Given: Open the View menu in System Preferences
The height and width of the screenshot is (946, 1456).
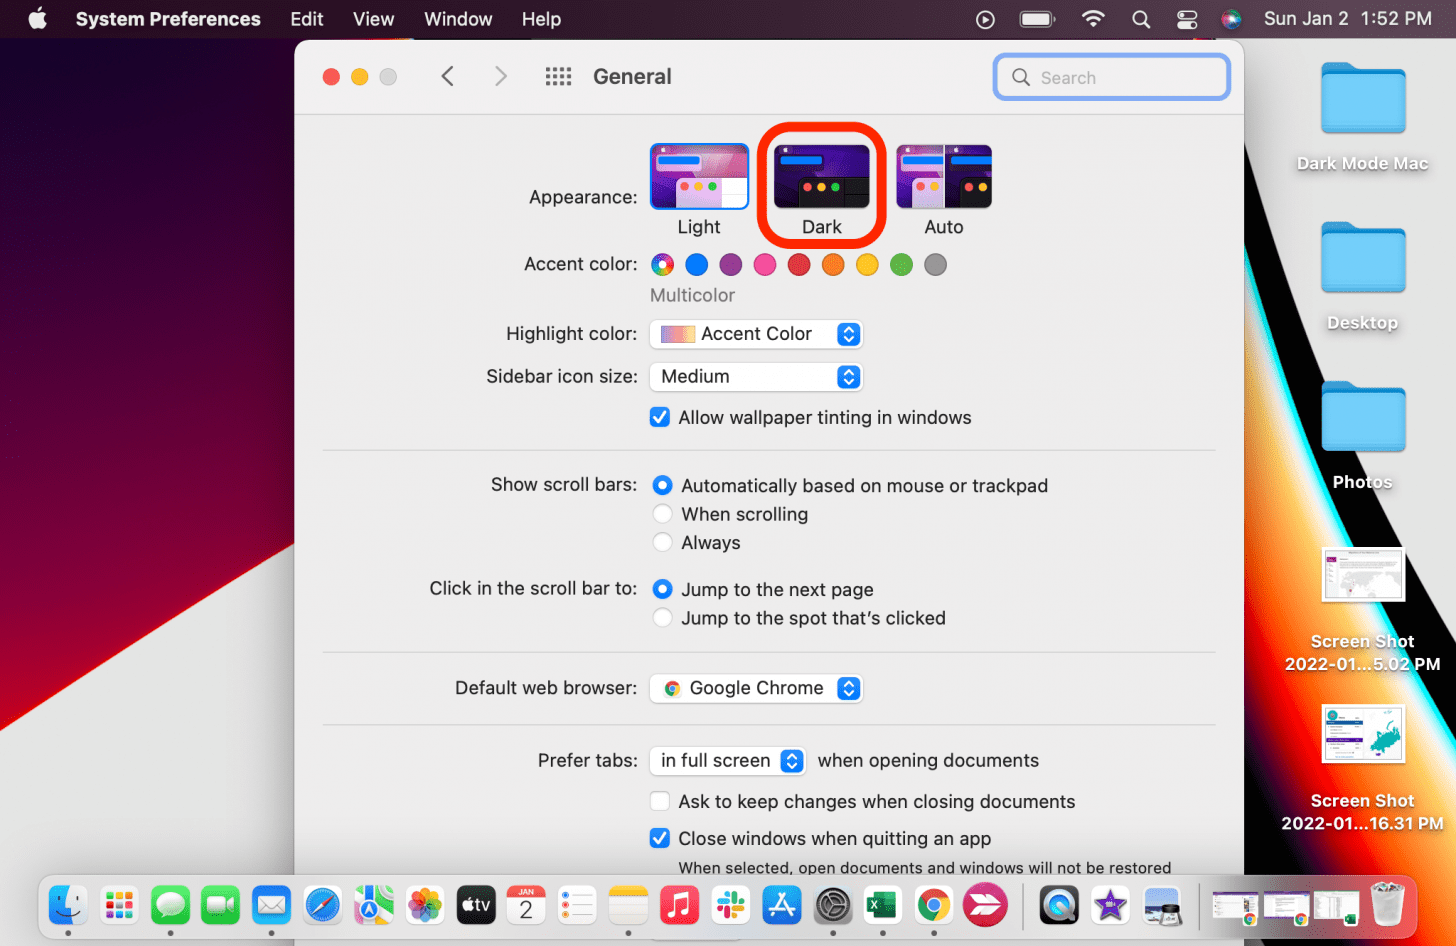Looking at the screenshot, I should click(x=372, y=18).
